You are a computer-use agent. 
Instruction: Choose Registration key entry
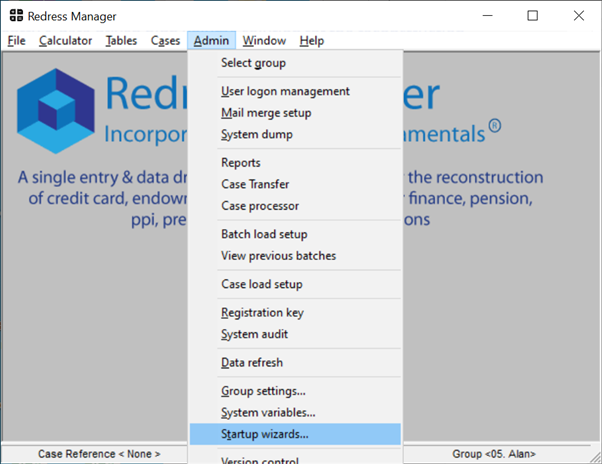pyautogui.click(x=295, y=312)
